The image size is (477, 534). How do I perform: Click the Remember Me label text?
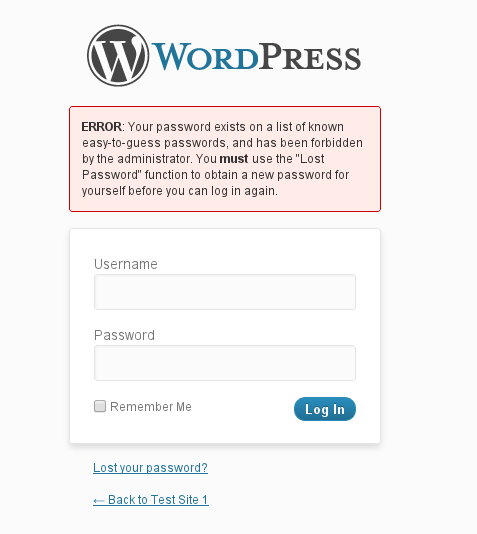point(151,407)
